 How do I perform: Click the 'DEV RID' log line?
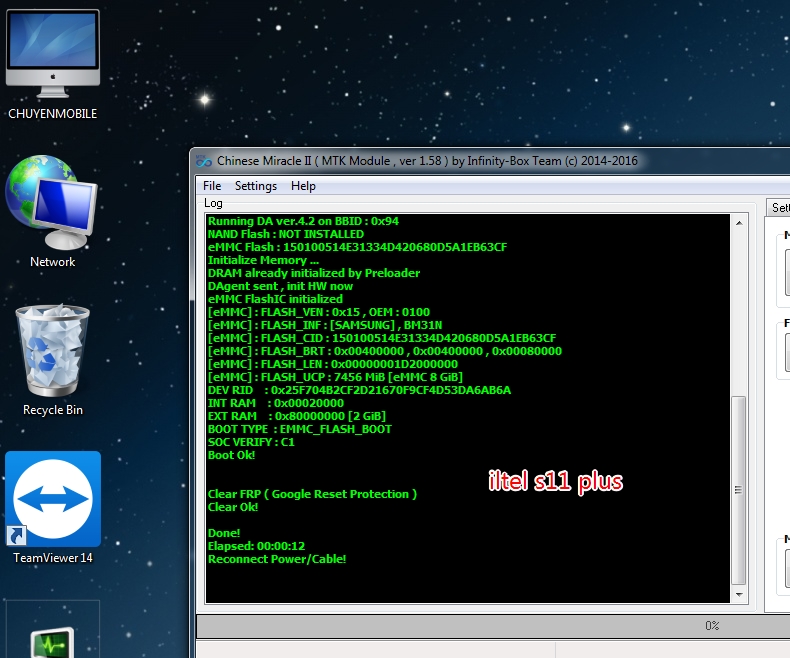tap(359, 390)
